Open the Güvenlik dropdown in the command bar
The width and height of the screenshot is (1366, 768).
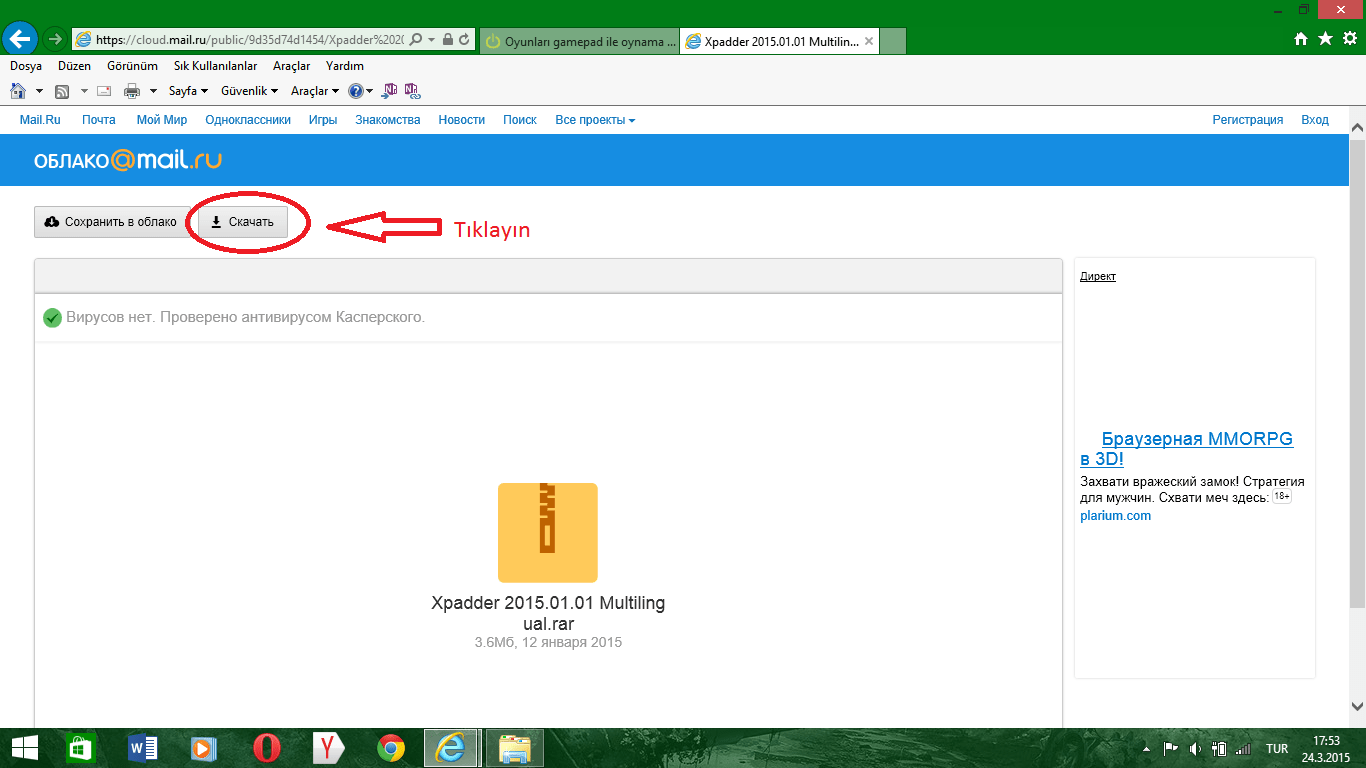pyautogui.click(x=250, y=91)
